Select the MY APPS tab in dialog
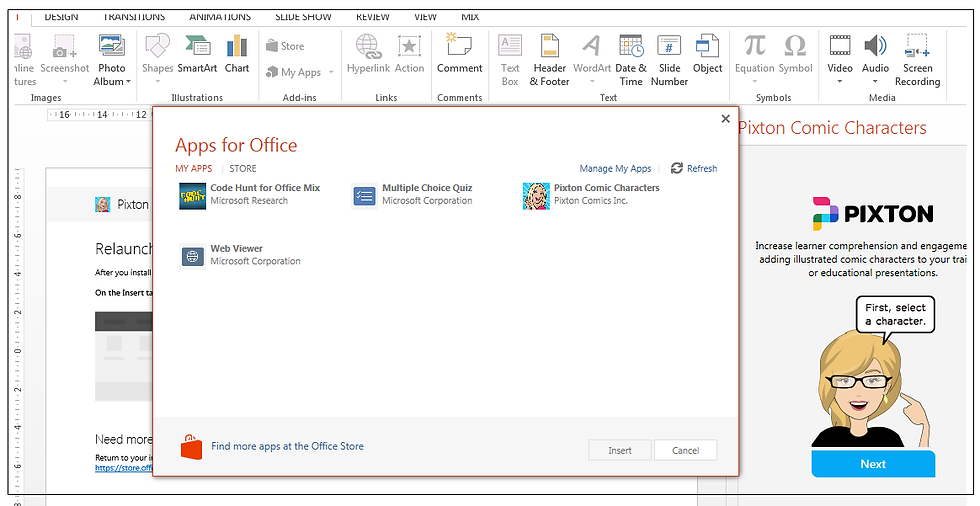 click(194, 169)
